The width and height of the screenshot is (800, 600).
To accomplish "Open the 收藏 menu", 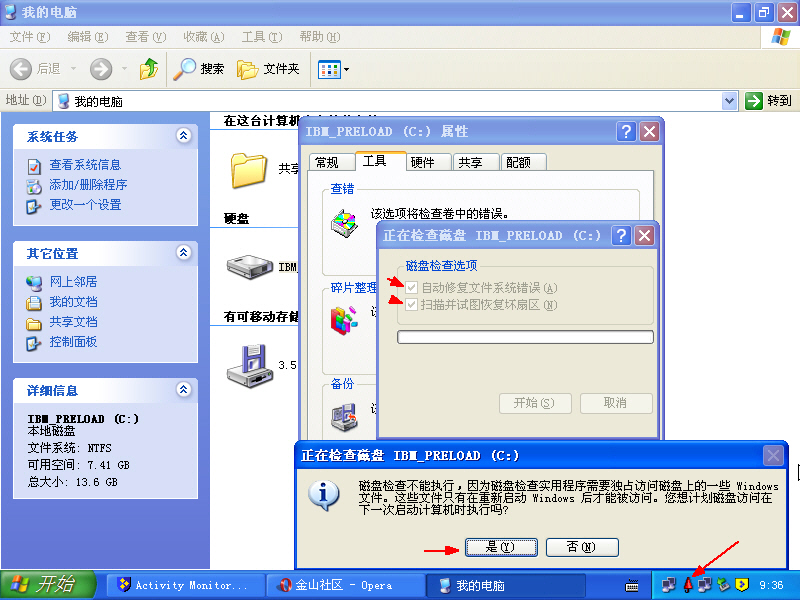I will [204, 37].
